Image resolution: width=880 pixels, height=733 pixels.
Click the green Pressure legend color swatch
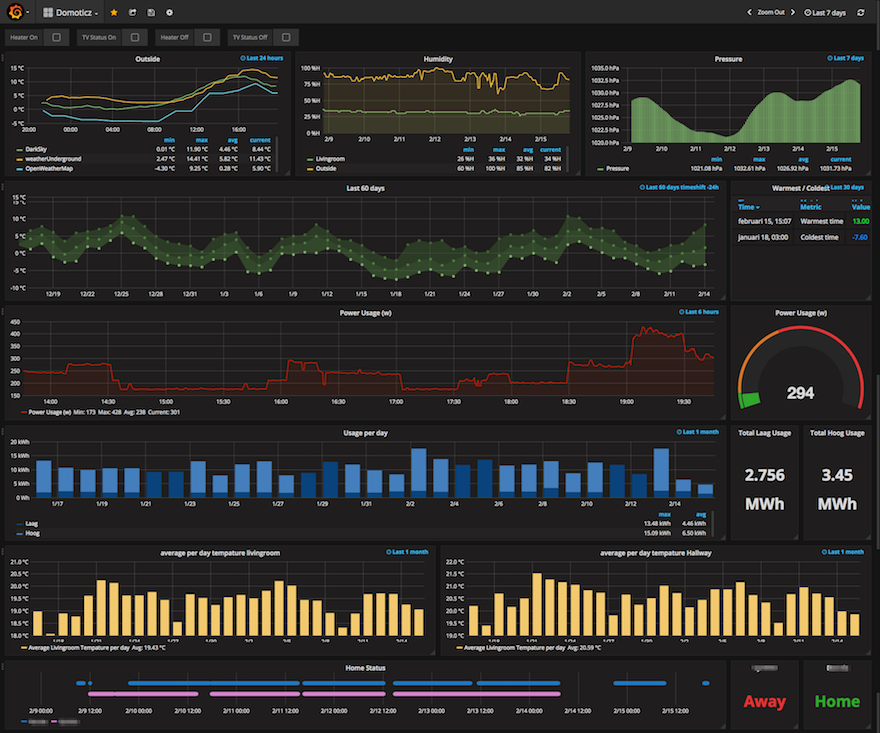[601, 168]
